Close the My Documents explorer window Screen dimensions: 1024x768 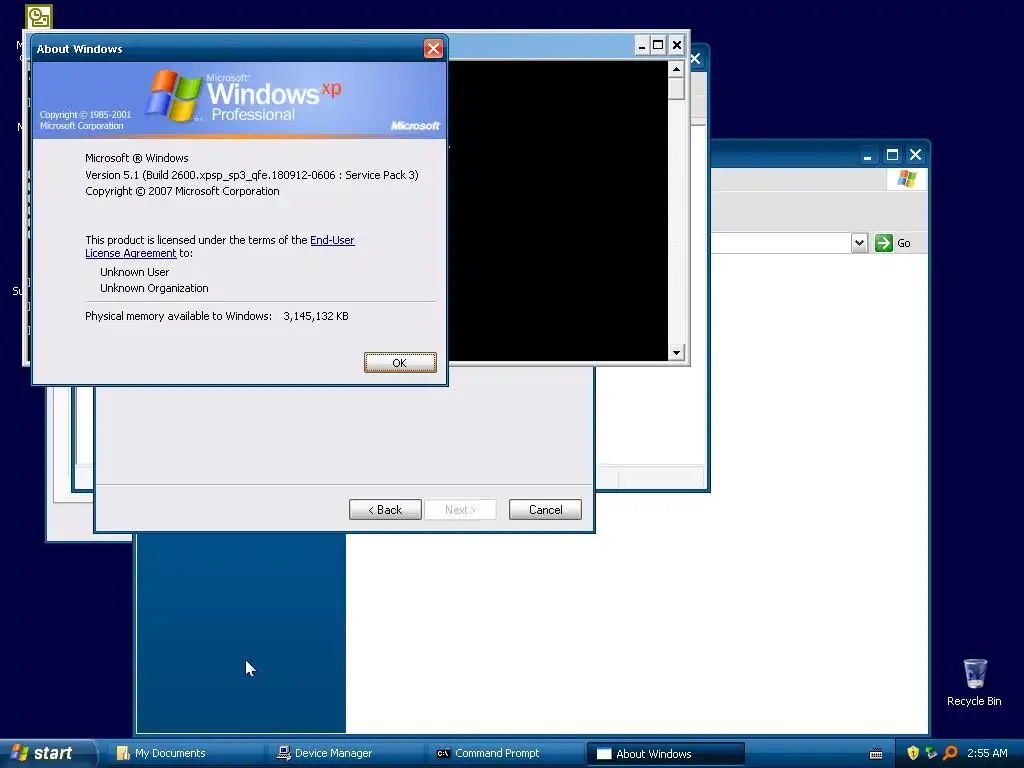(x=916, y=155)
